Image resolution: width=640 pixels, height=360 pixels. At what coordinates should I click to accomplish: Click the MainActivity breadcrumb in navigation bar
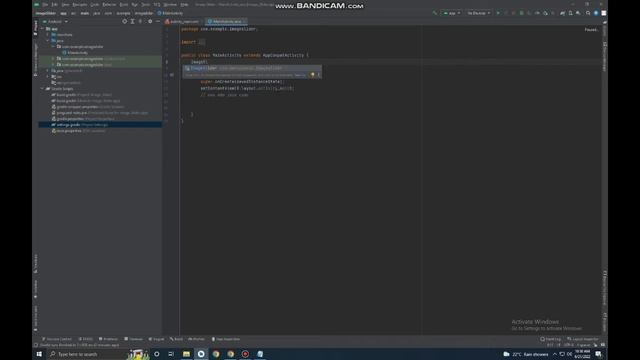pos(170,13)
